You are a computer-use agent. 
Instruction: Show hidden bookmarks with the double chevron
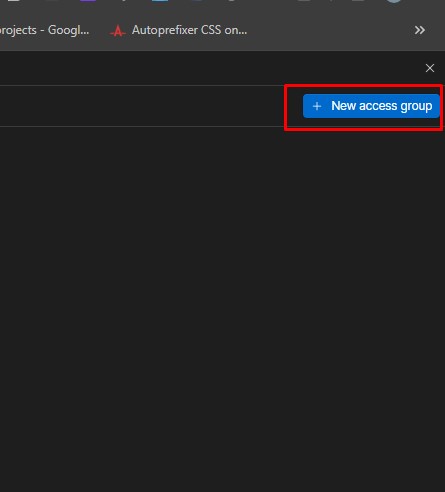(420, 30)
